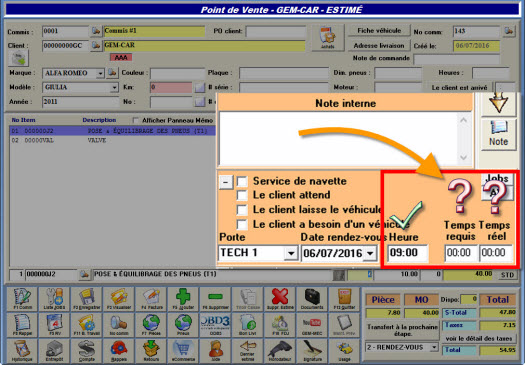
Task: Tick the Le client attend checkbox
Action: (x=242, y=195)
